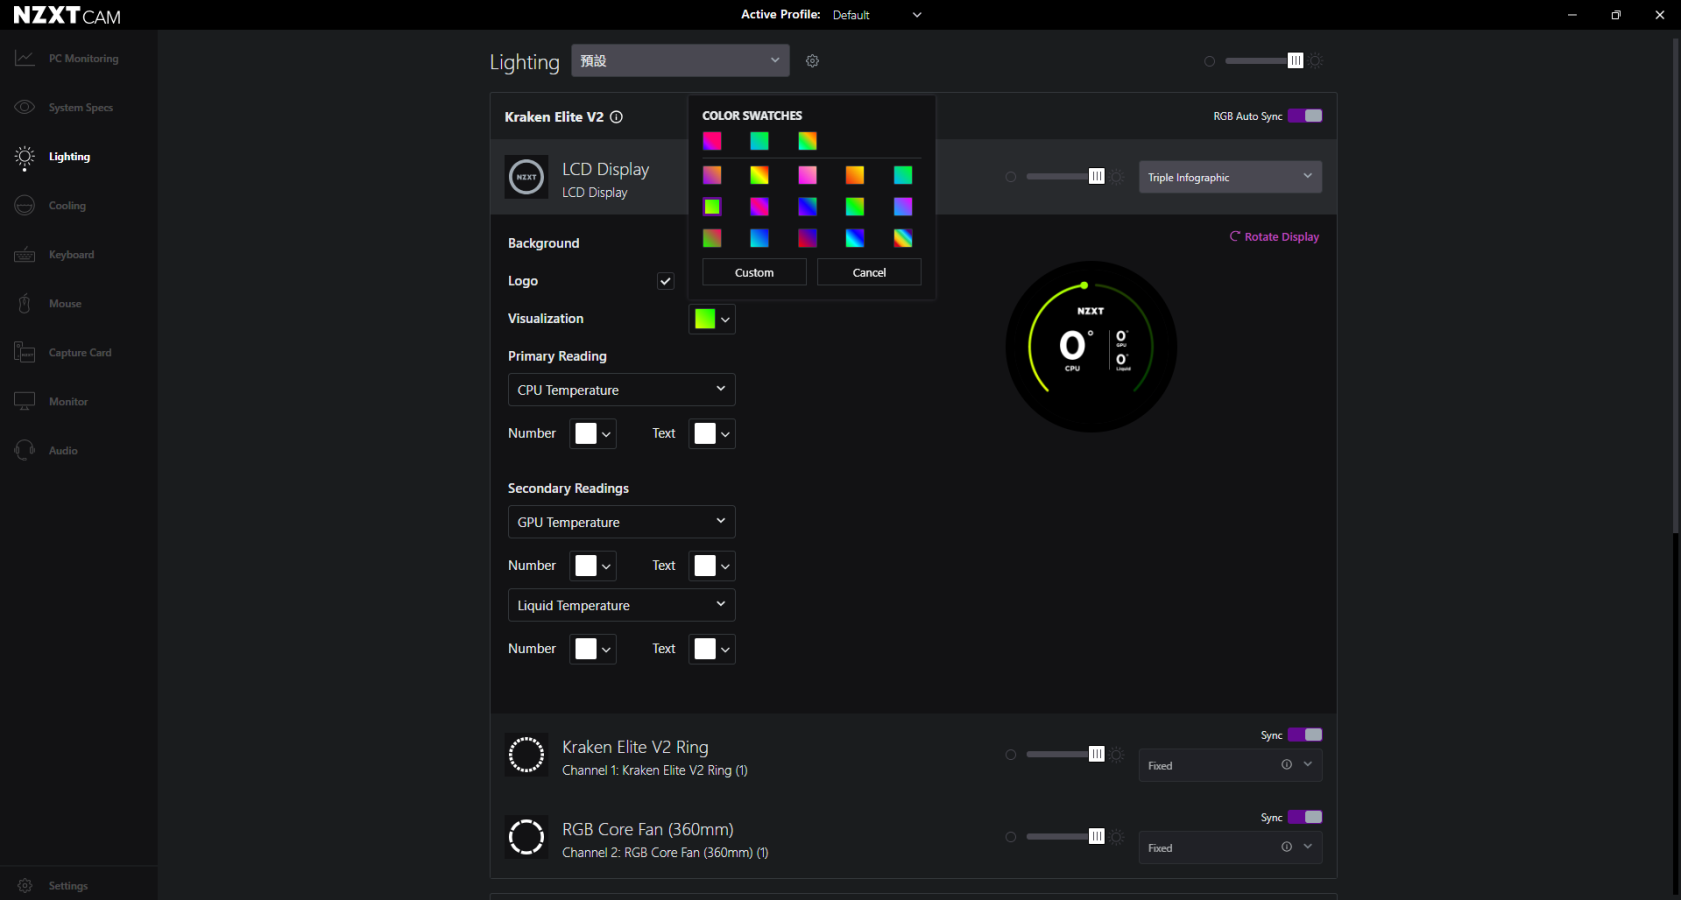Click the Rotate Display link
This screenshot has height=900, width=1681.
(x=1274, y=237)
